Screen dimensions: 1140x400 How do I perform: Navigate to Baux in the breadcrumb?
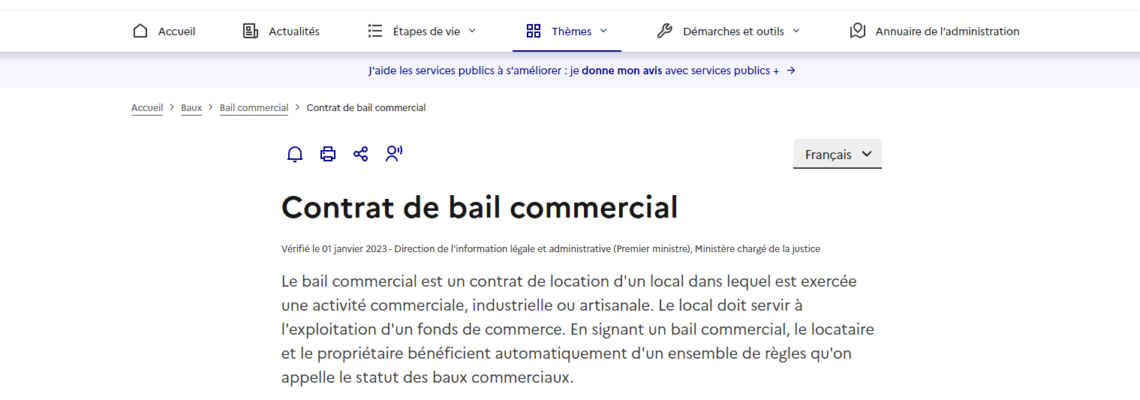click(x=191, y=108)
